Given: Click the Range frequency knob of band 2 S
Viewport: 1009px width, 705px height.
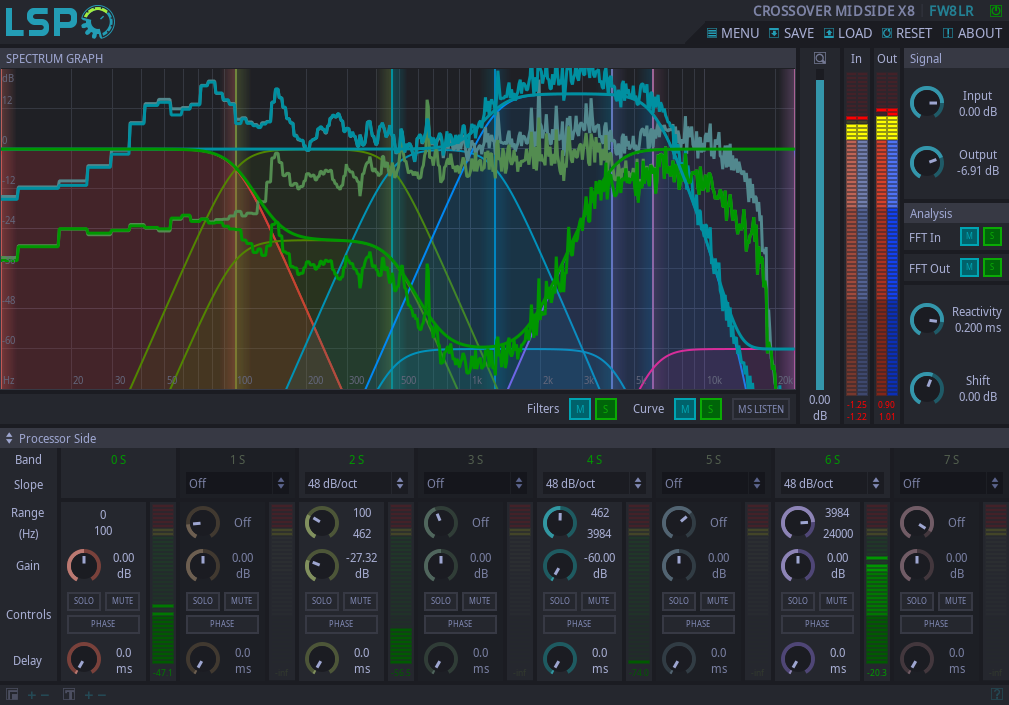Looking at the screenshot, I should (x=322, y=523).
